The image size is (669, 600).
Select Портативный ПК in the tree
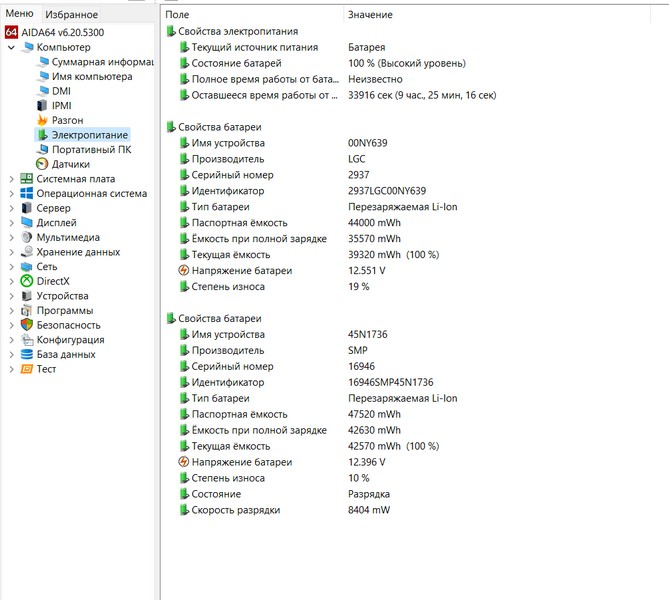(91, 149)
